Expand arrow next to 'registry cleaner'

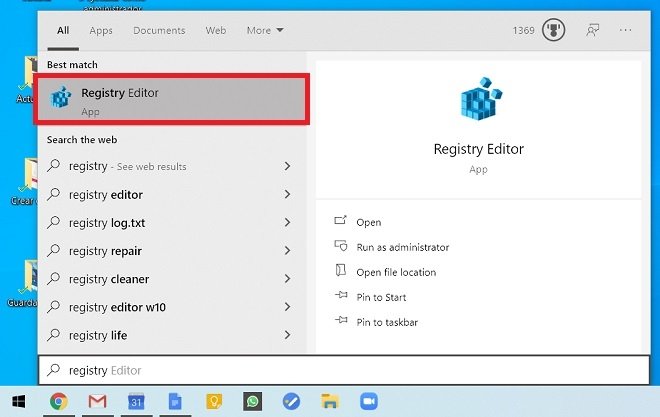[x=287, y=279]
